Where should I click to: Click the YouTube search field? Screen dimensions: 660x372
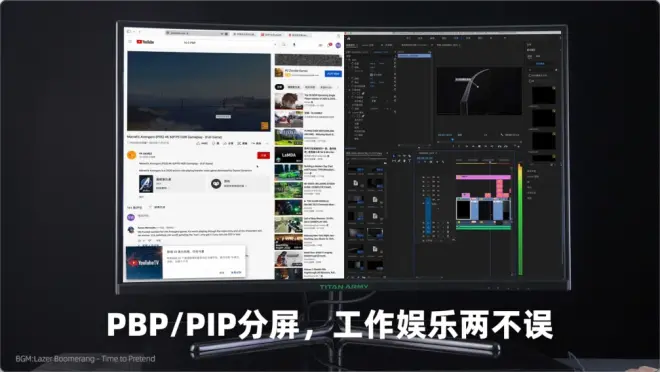pos(228,43)
